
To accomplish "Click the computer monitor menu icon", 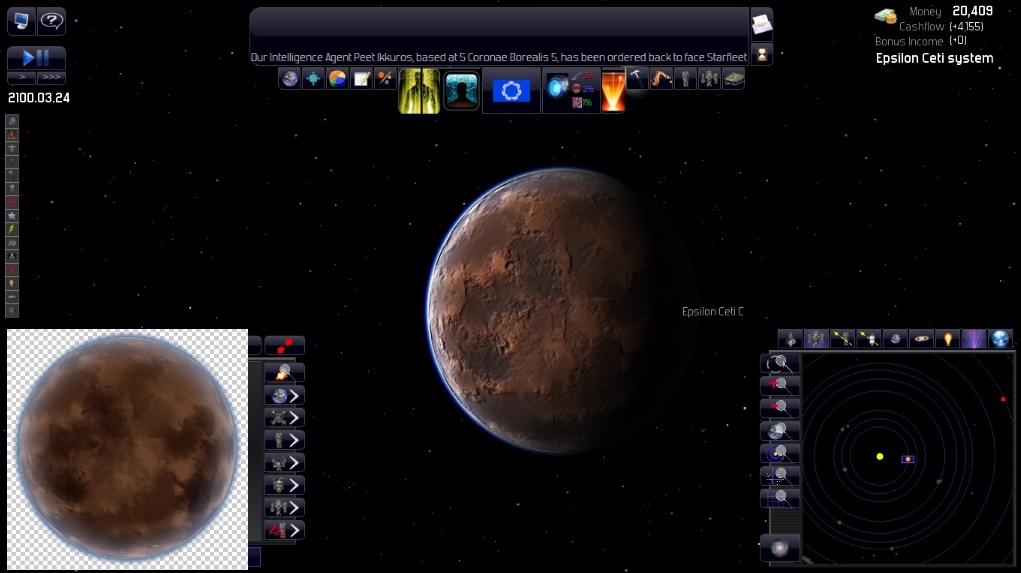I will 21,21.
